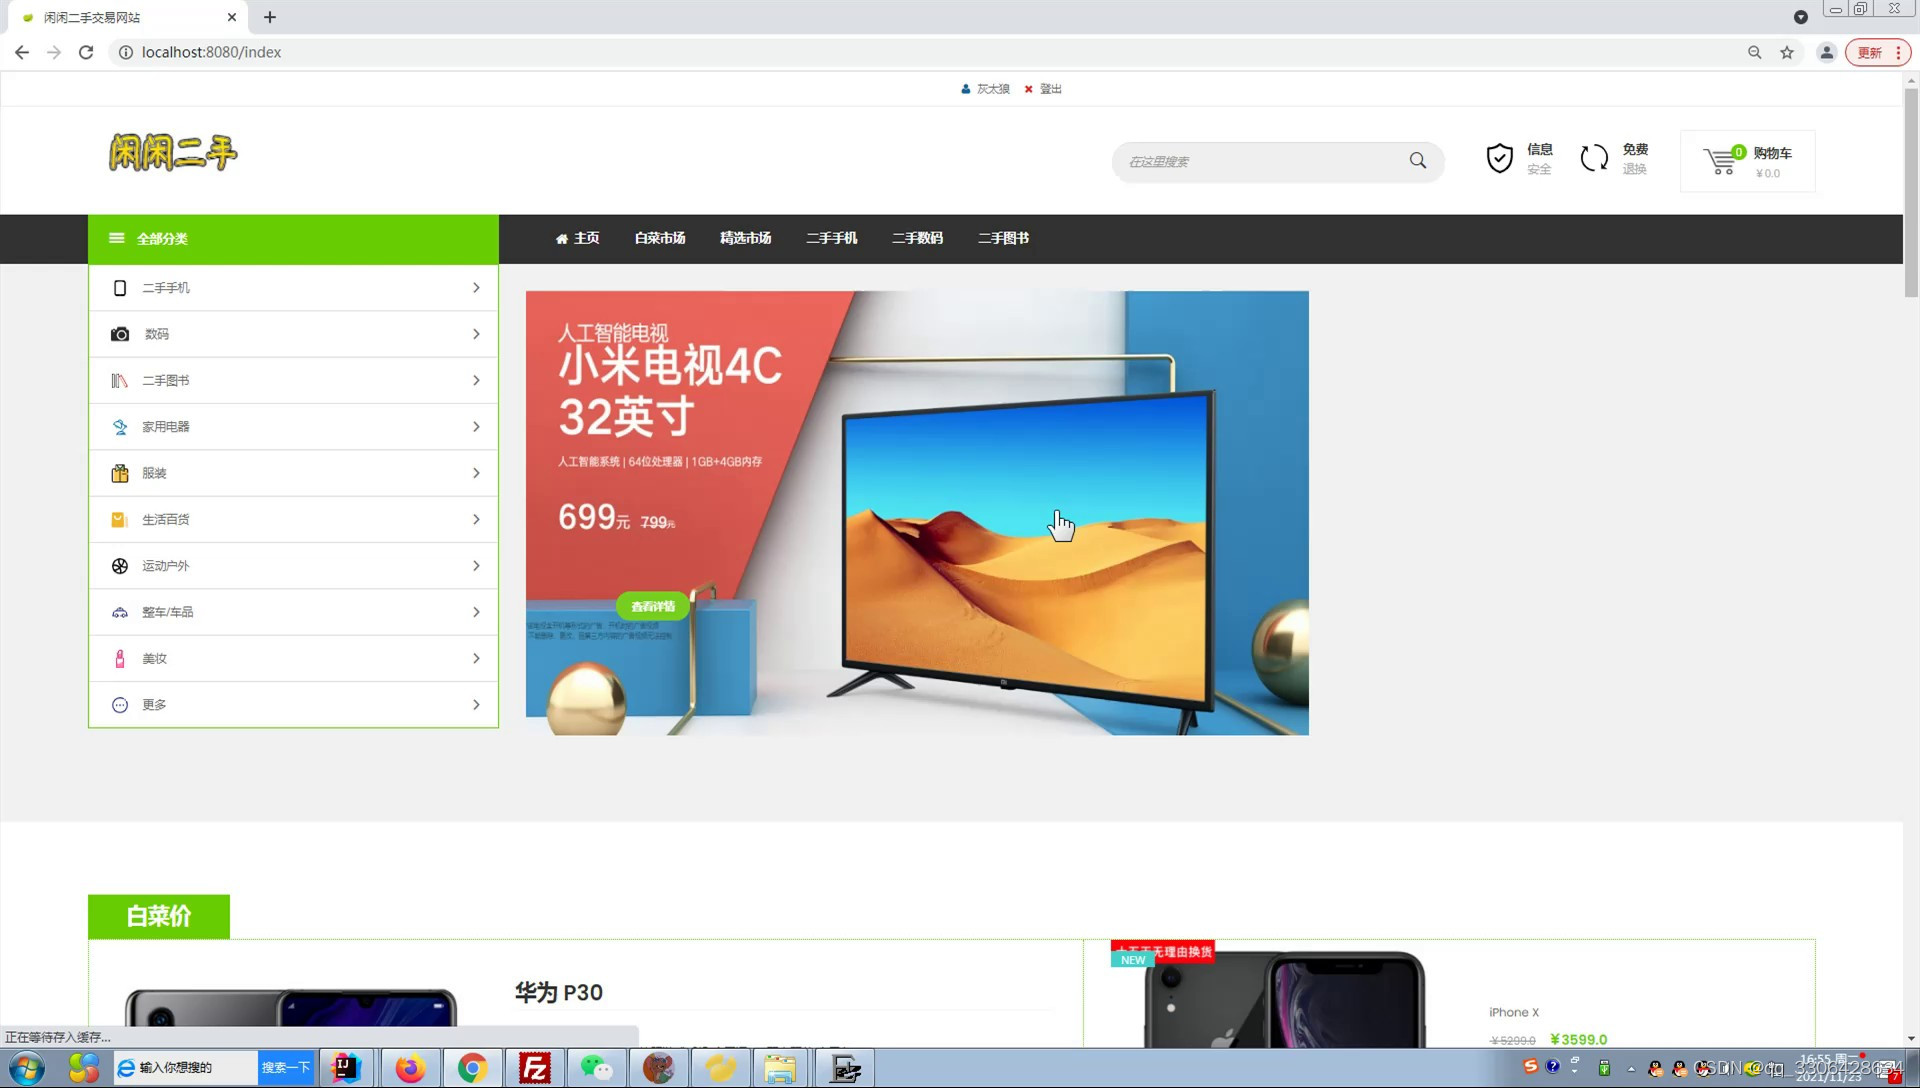Go to 主页 in navigation bar

(578, 238)
